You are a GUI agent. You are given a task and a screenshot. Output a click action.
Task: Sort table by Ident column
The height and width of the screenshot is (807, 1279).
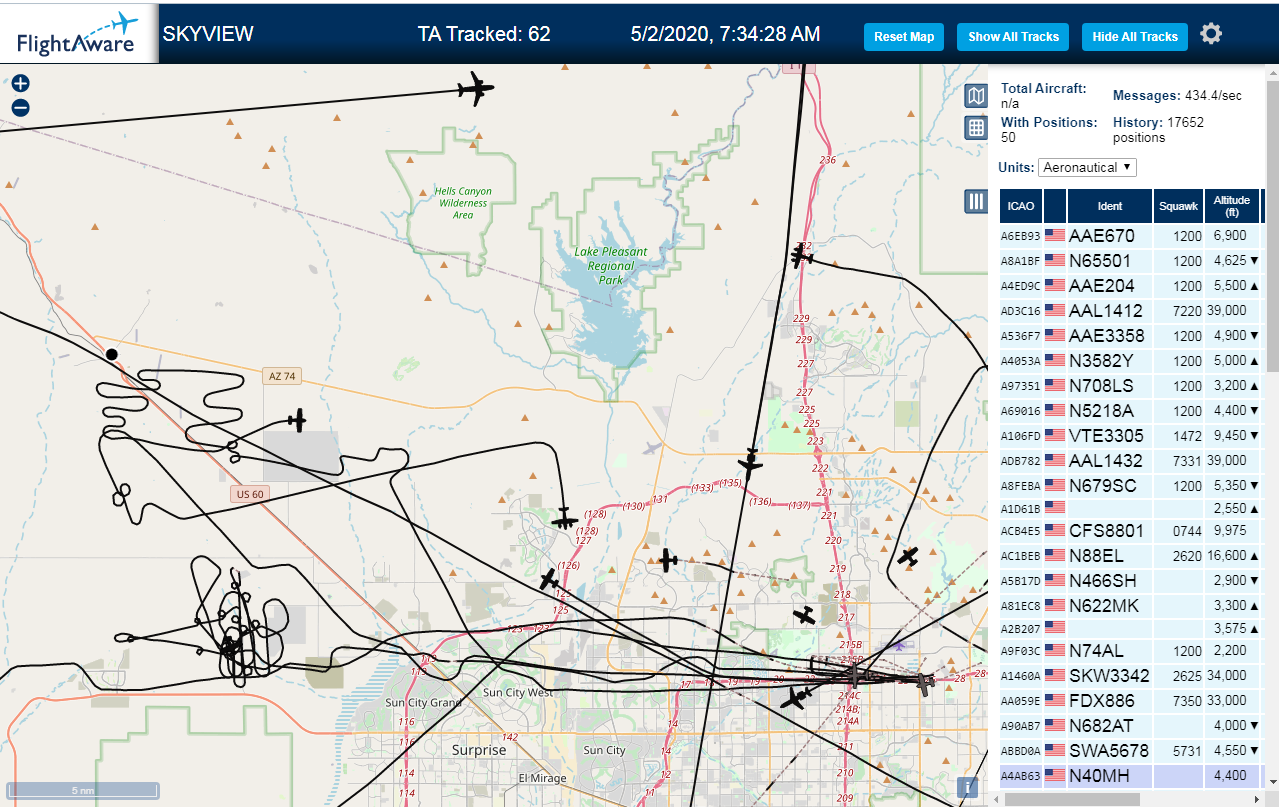point(1110,206)
